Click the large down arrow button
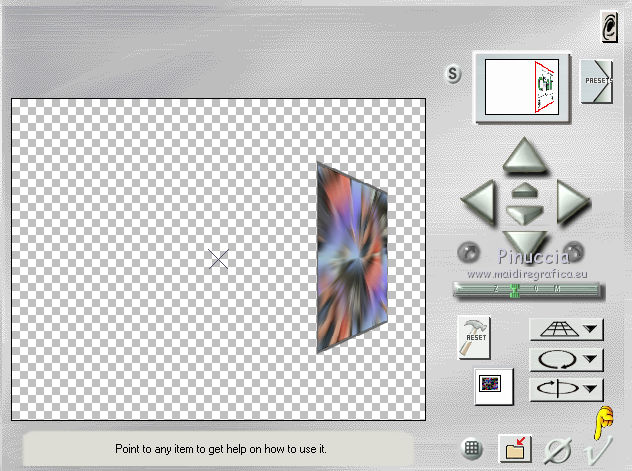This screenshot has width=632, height=471. (524, 242)
